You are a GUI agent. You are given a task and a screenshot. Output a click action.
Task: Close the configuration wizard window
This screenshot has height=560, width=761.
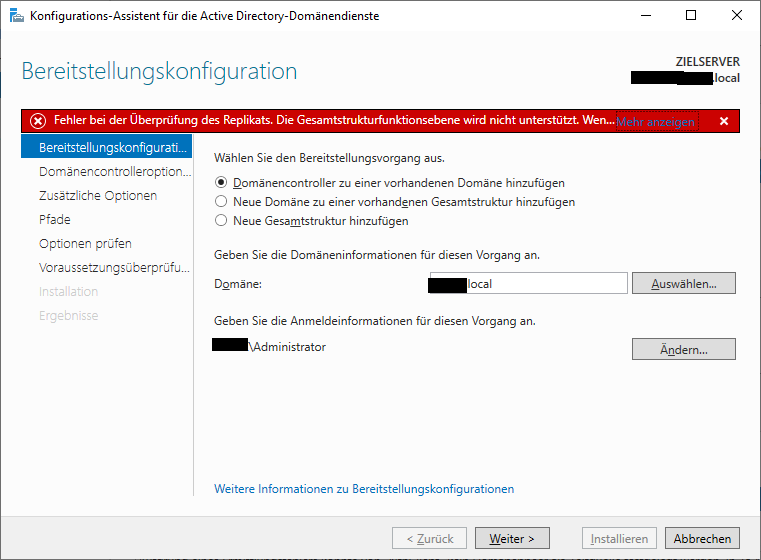point(736,16)
